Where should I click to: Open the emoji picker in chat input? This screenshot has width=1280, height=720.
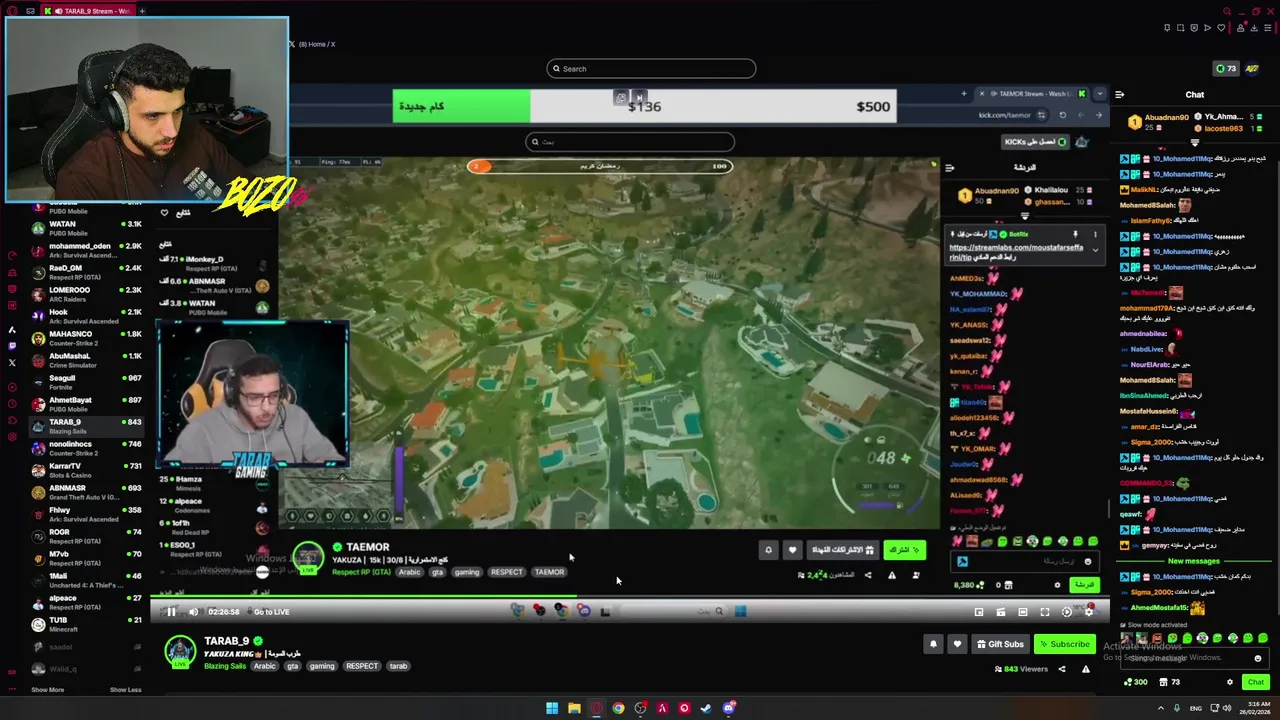pyautogui.click(x=1258, y=658)
